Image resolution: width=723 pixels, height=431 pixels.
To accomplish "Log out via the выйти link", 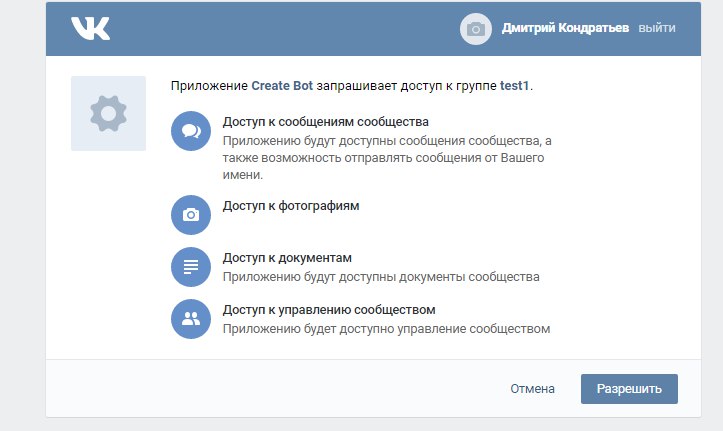I will (657, 28).
